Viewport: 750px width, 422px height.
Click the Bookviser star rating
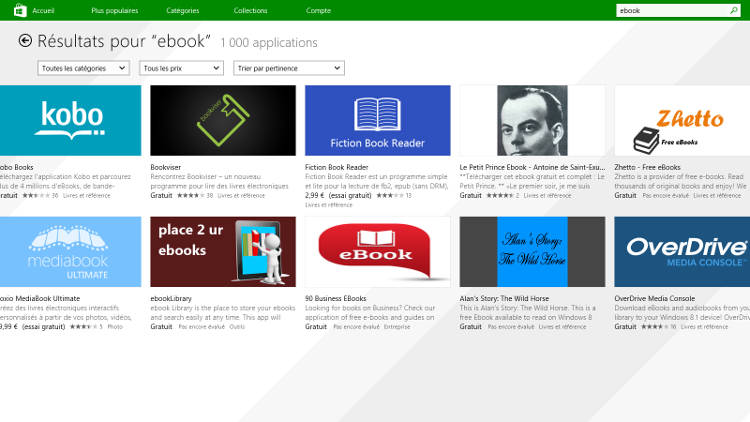tap(191, 195)
